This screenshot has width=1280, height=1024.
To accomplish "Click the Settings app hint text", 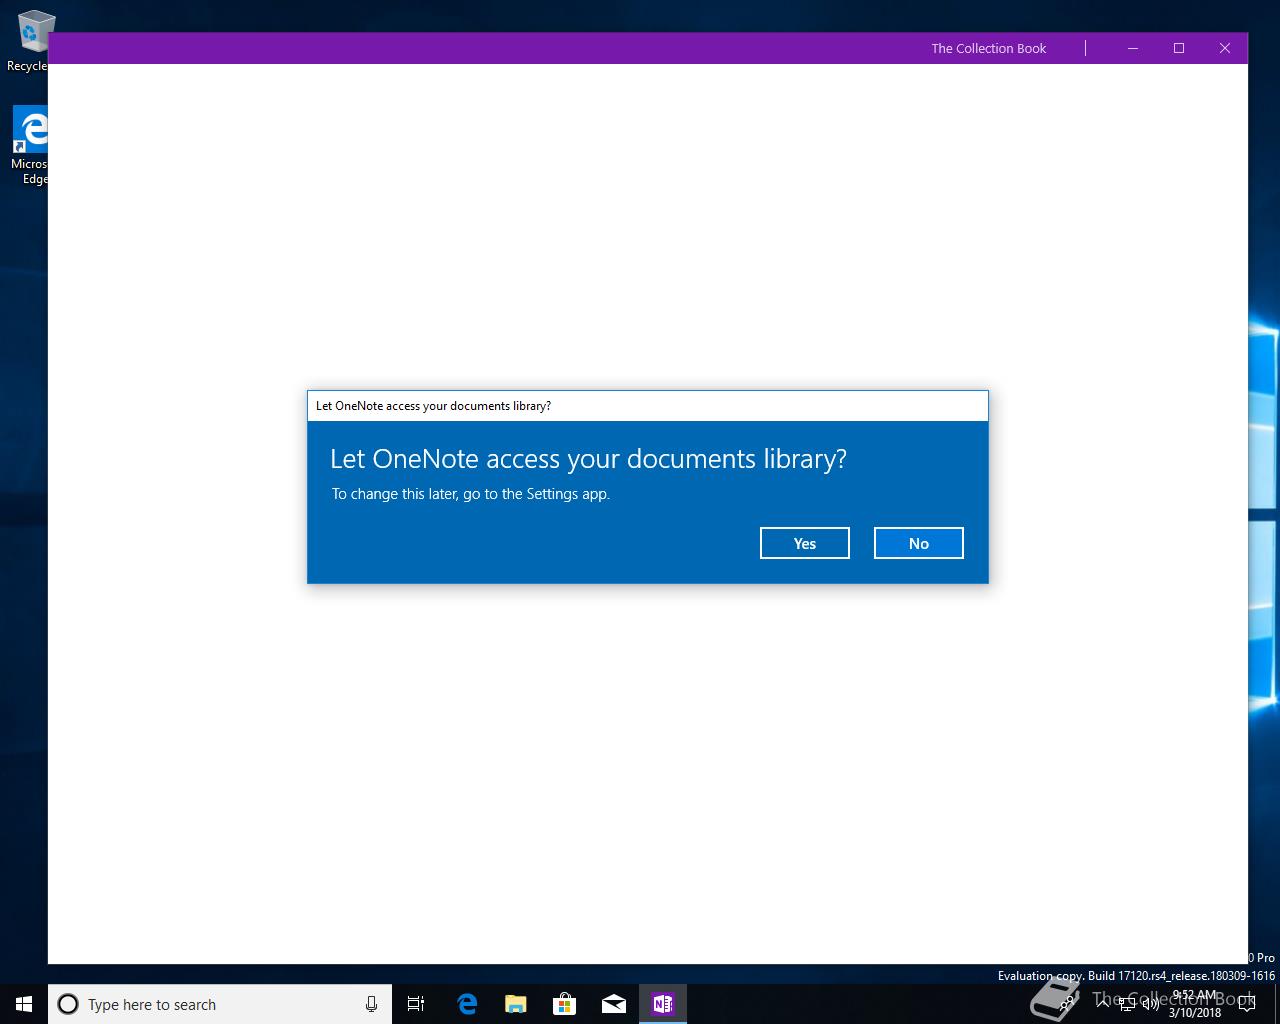I will click(471, 494).
